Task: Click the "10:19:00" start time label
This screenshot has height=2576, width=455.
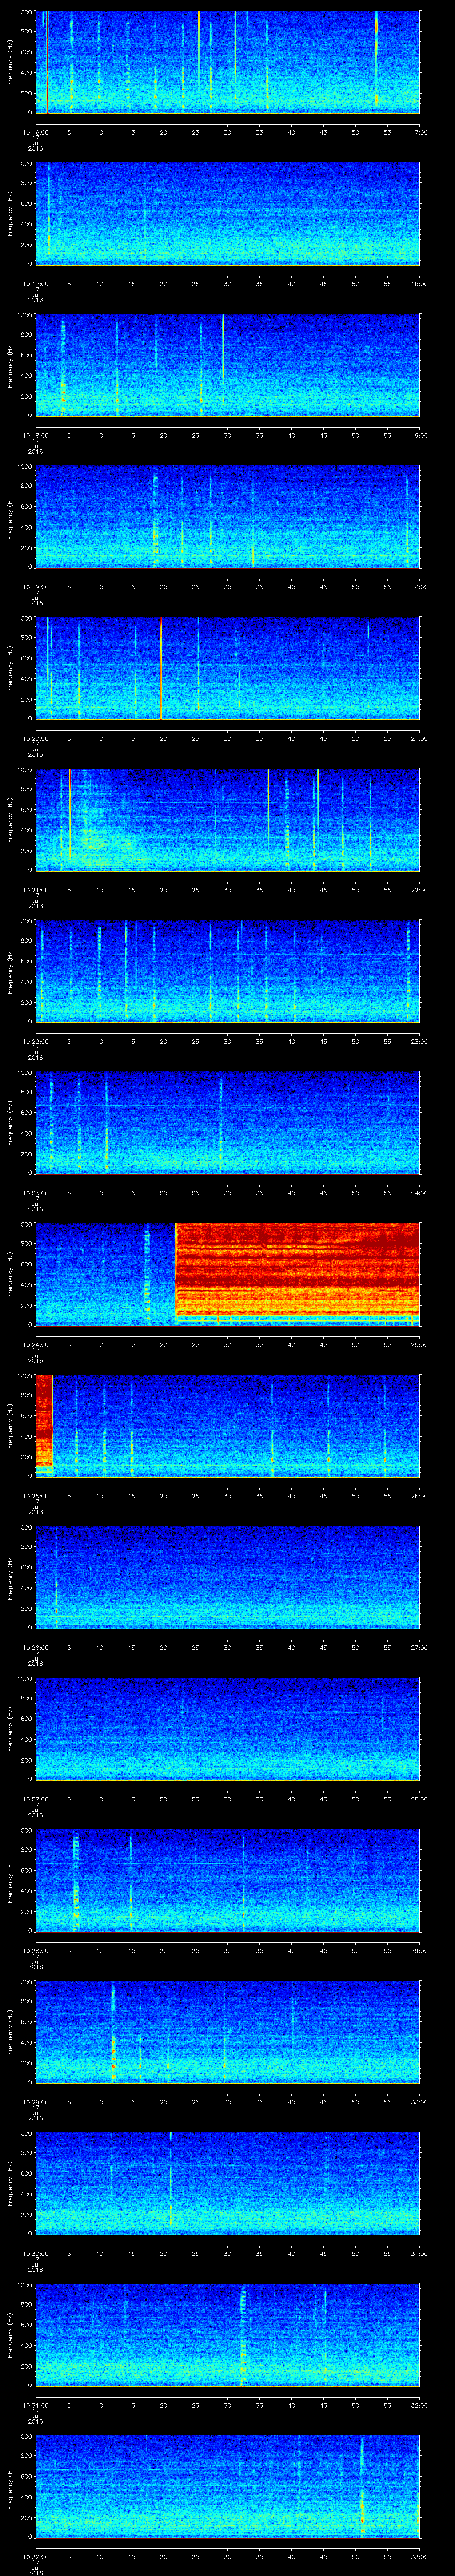Action: [x=36, y=587]
